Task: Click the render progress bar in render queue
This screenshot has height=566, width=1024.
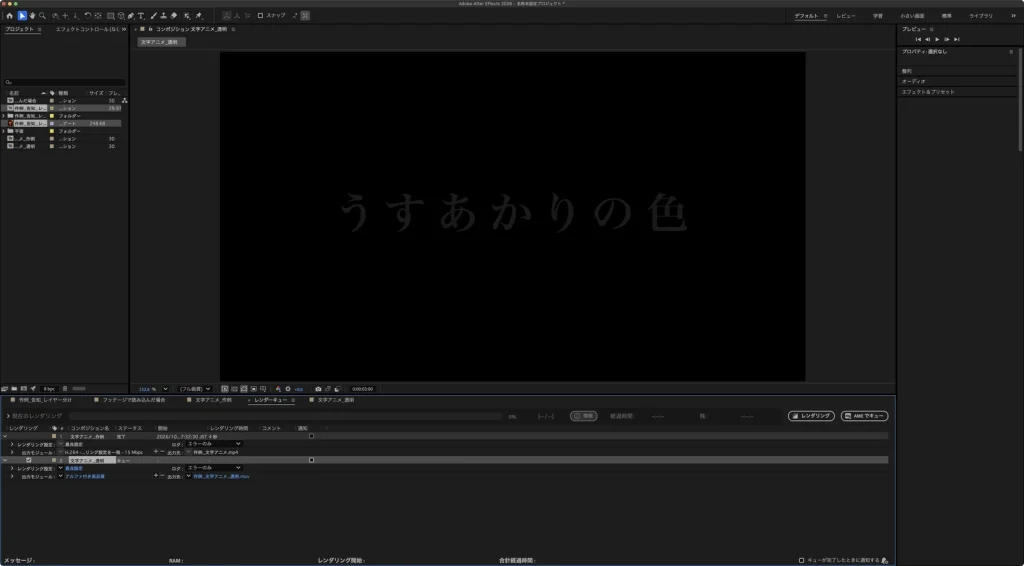Action: point(285,416)
